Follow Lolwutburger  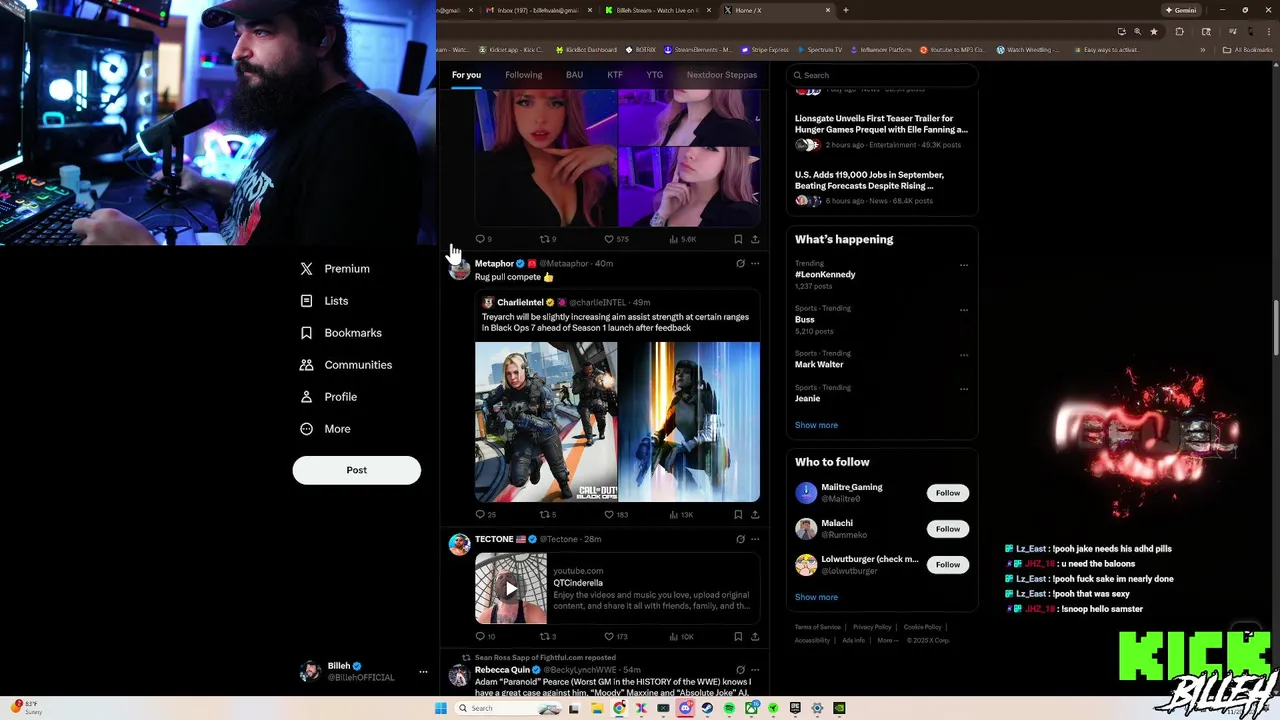point(948,565)
